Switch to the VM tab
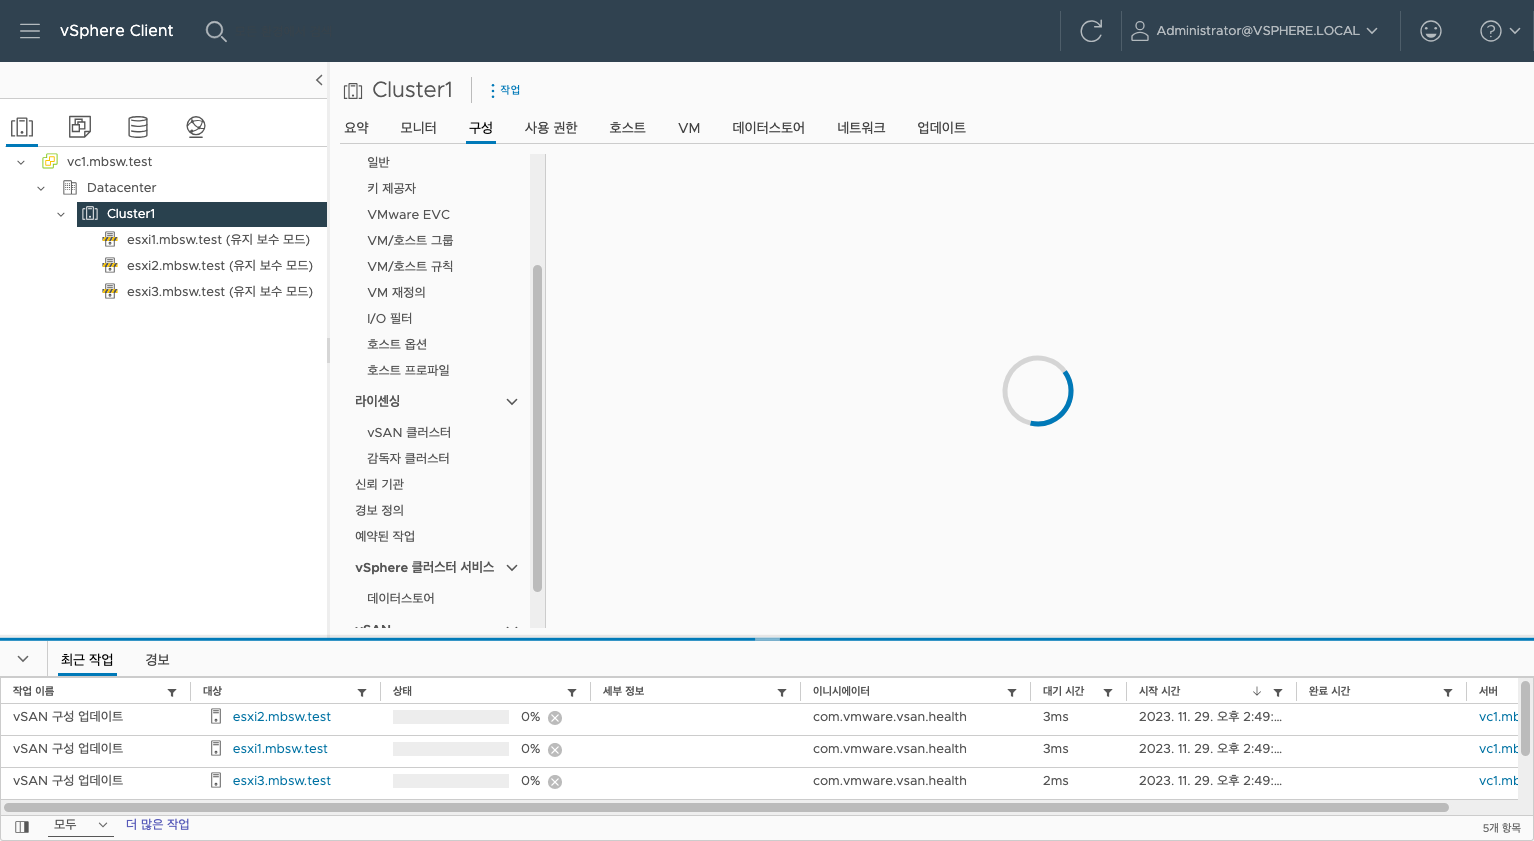Image resolution: width=1534 pixels, height=841 pixels. pos(689,128)
